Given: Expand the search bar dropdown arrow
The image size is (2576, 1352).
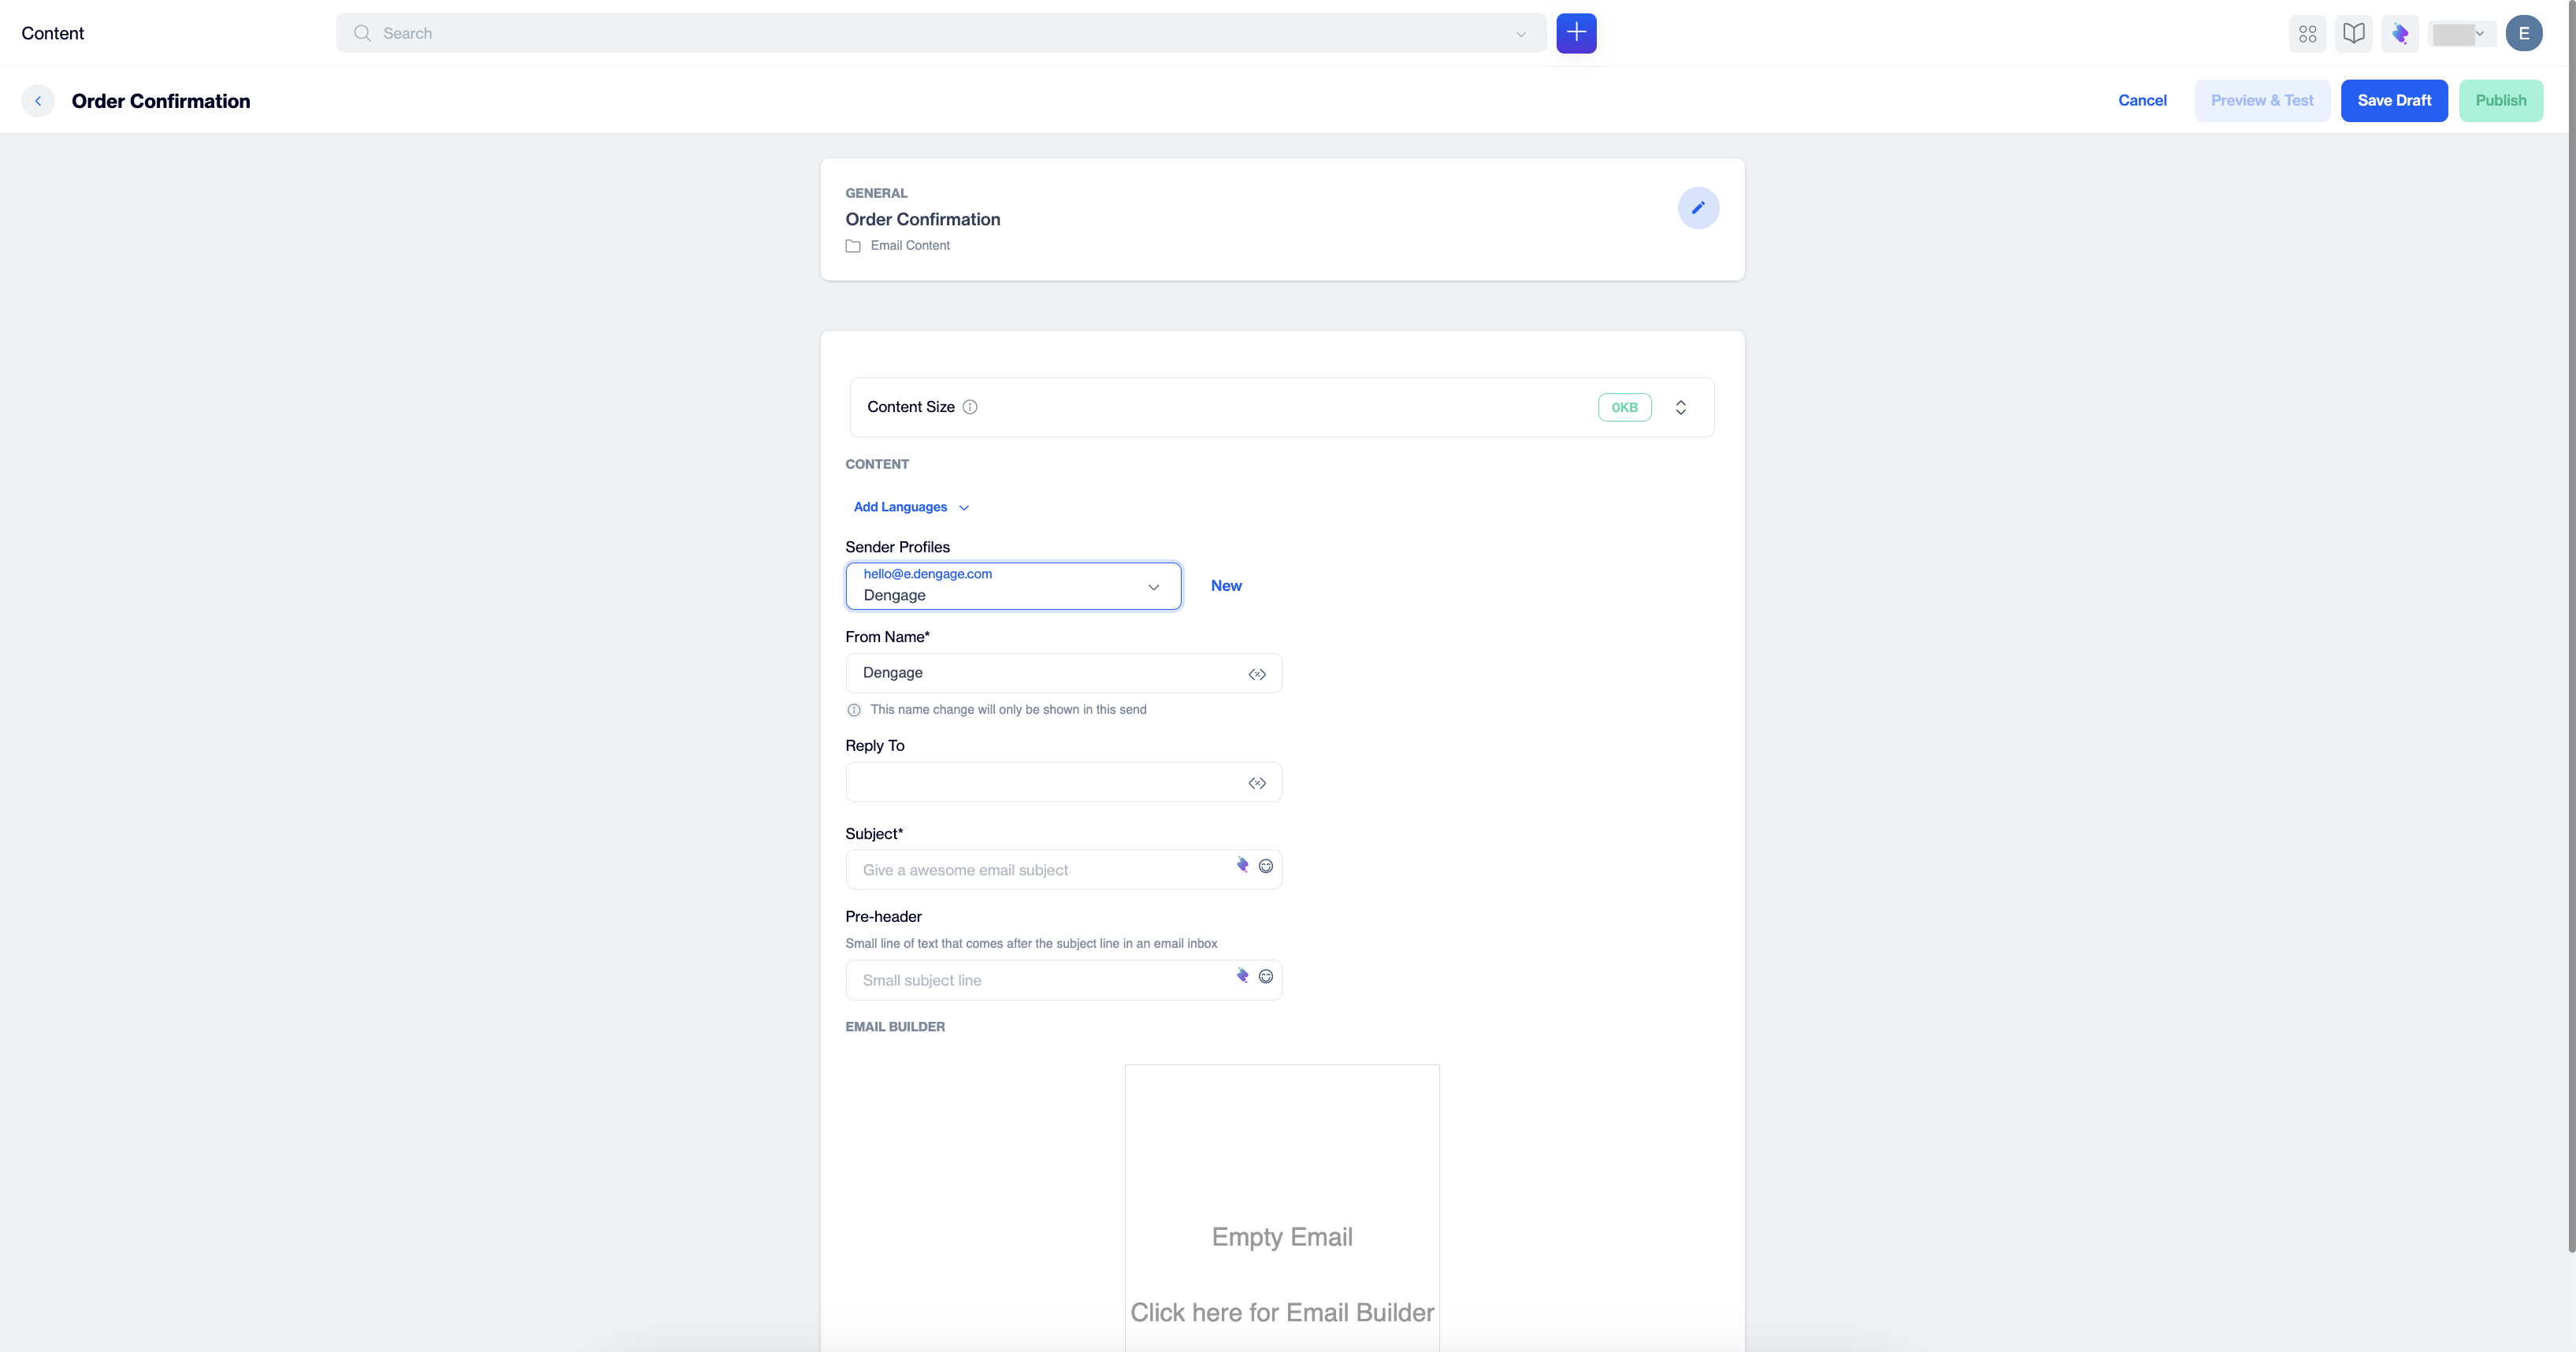Looking at the screenshot, I should click(1521, 34).
